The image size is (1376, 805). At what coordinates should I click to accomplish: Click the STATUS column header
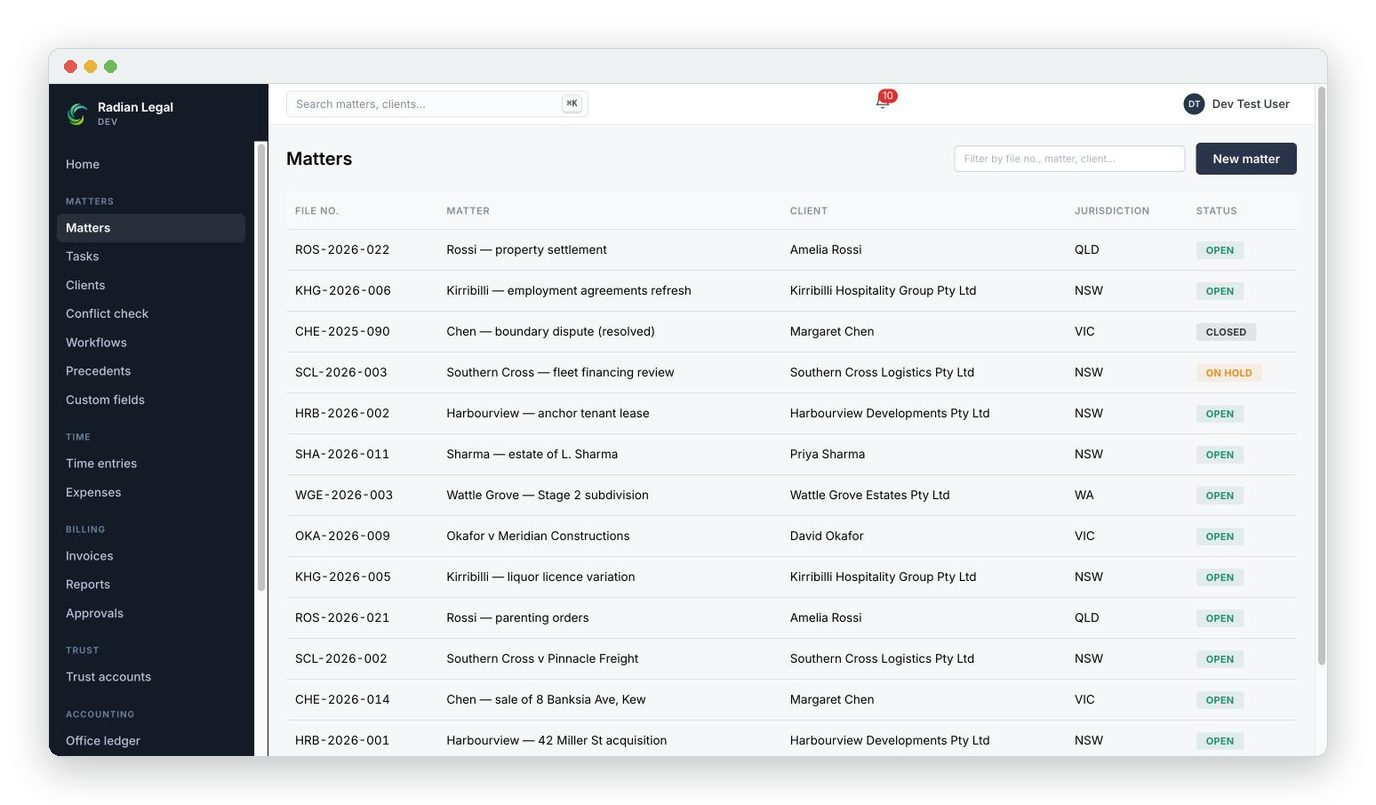point(1216,211)
